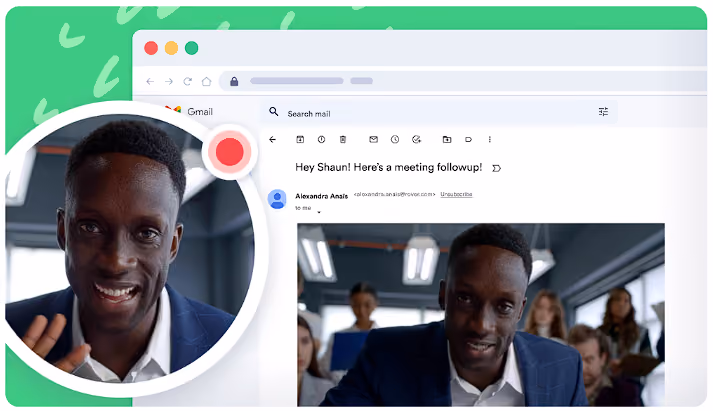Click the importance marker beside subject
The image size is (713, 411).
click(x=497, y=168)
